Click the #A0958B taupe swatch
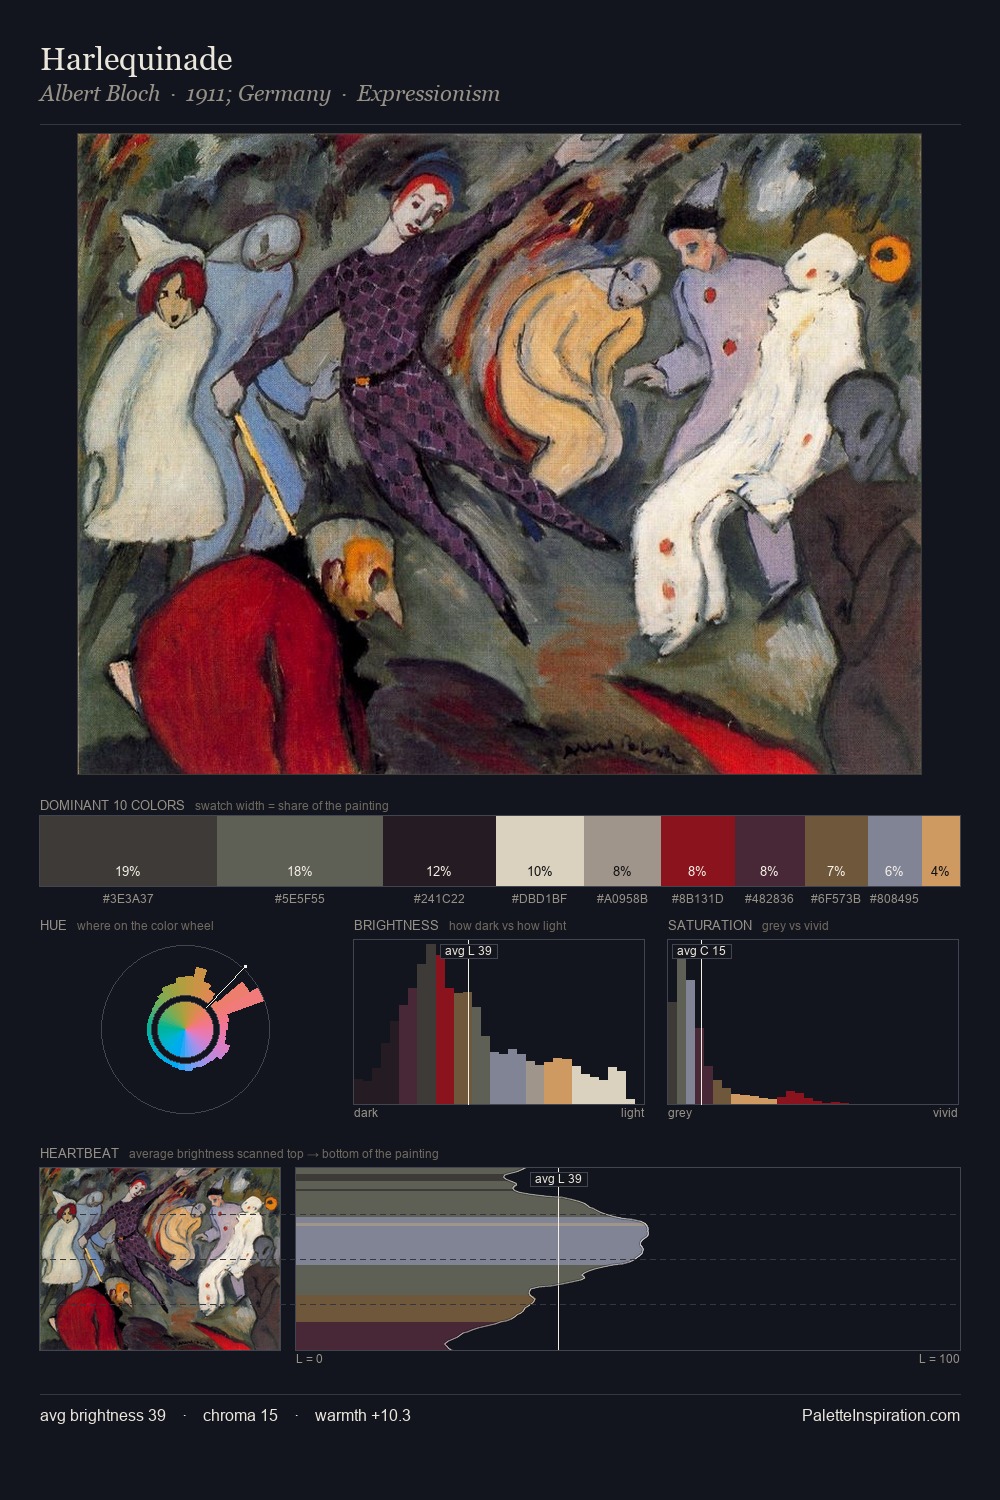Image resolution: width=1000 pixels, height=1500 pixels. (x=622, y=851)
